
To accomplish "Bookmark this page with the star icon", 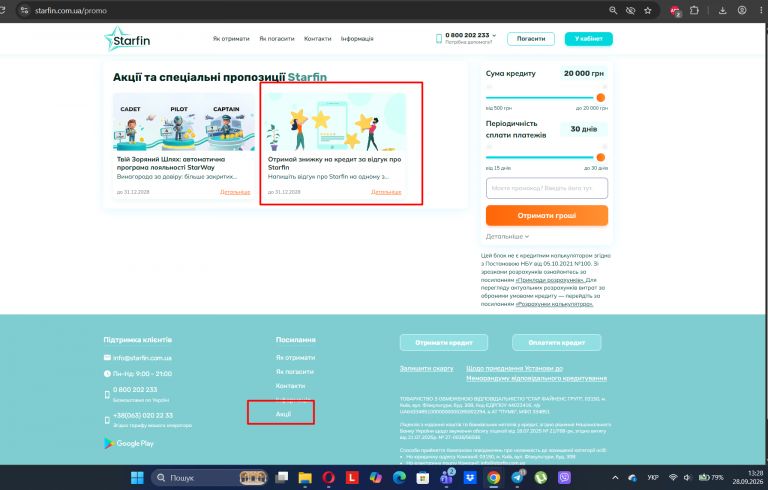I will point(648,10).
